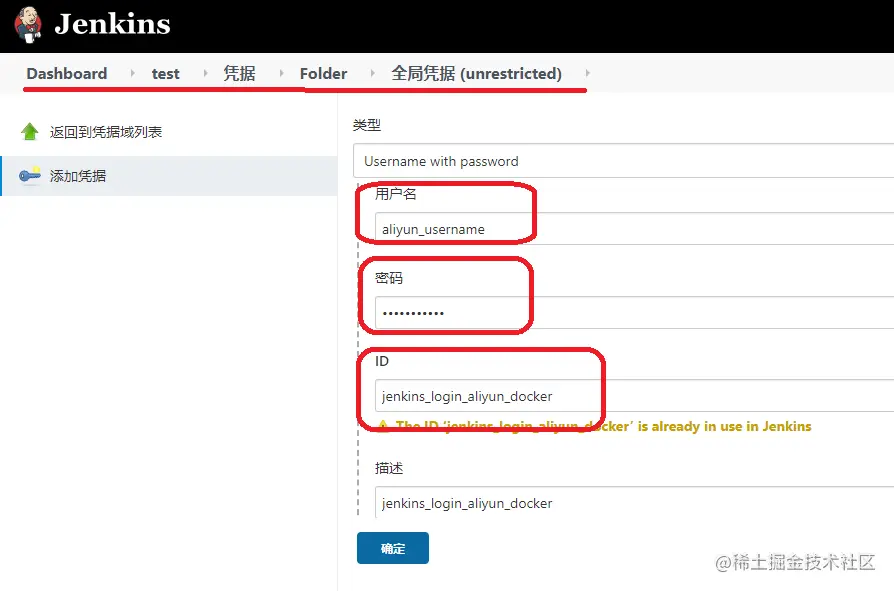Expand the arrow after test breadcrumb
Image resolution: width=894 pixels, height=591 pixels.
[205, 73]
